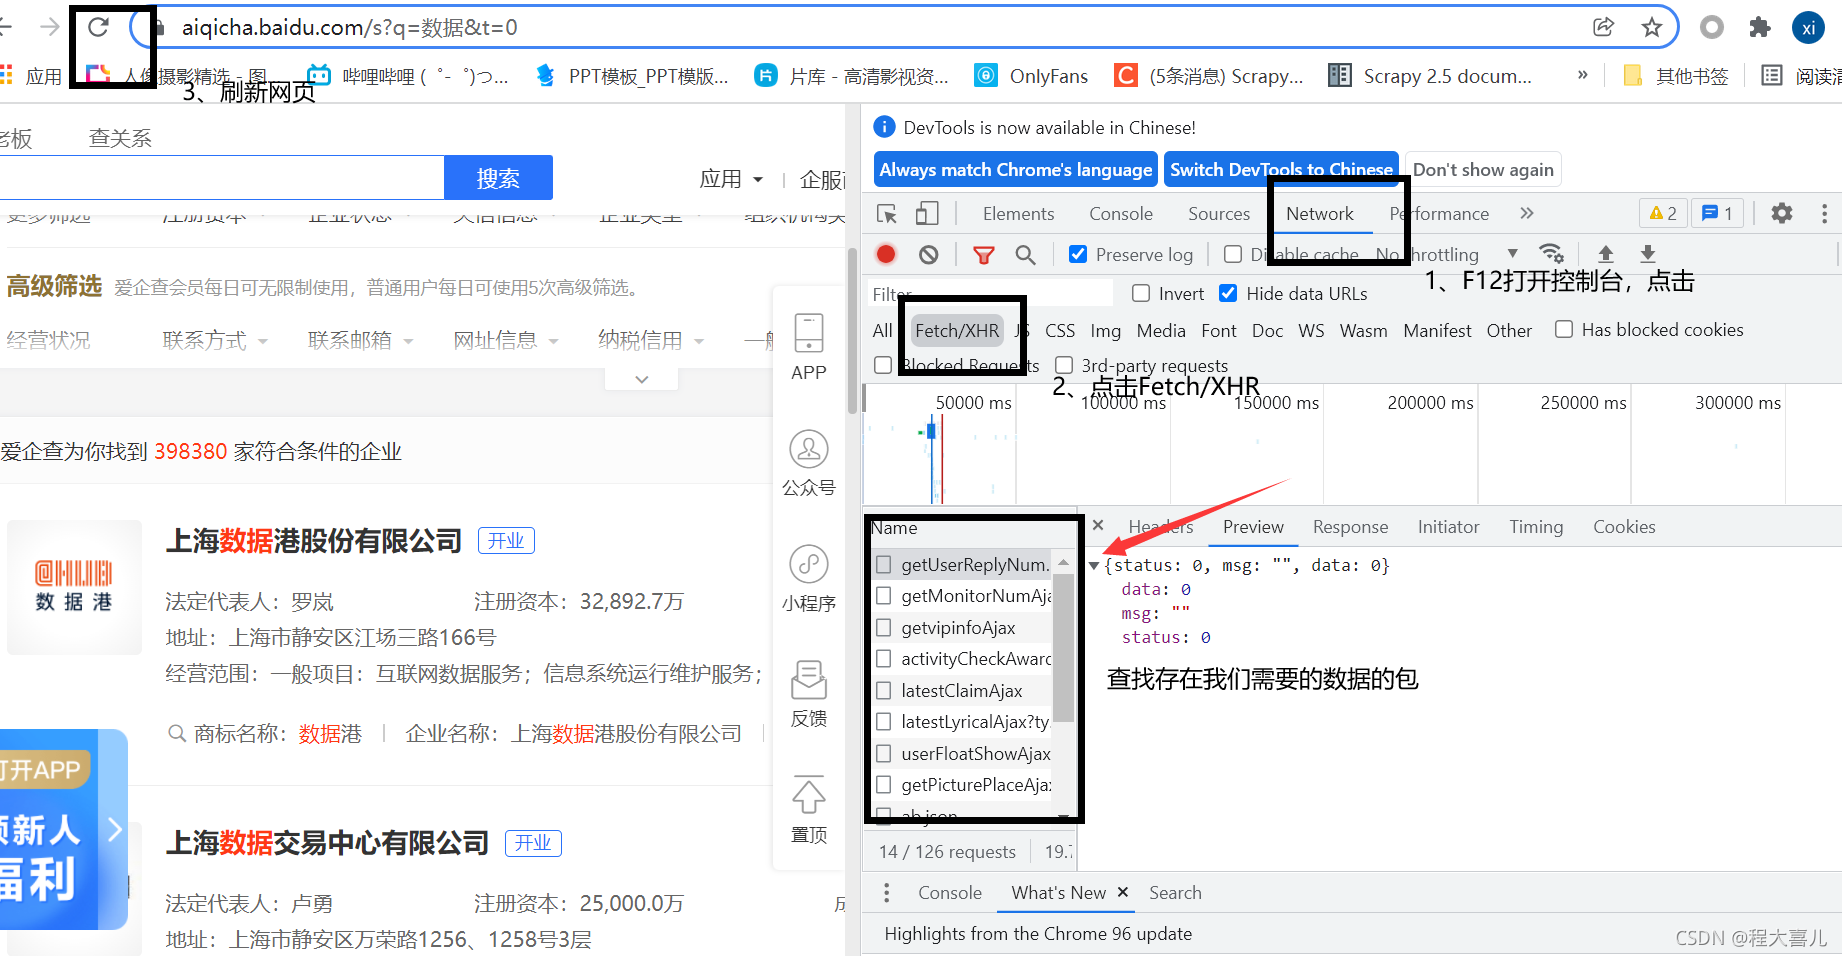The width and height of the screenshot is (1842, 956).
Task: Enable the Invert filter checkbox
Action: [x=1141, y=293]
